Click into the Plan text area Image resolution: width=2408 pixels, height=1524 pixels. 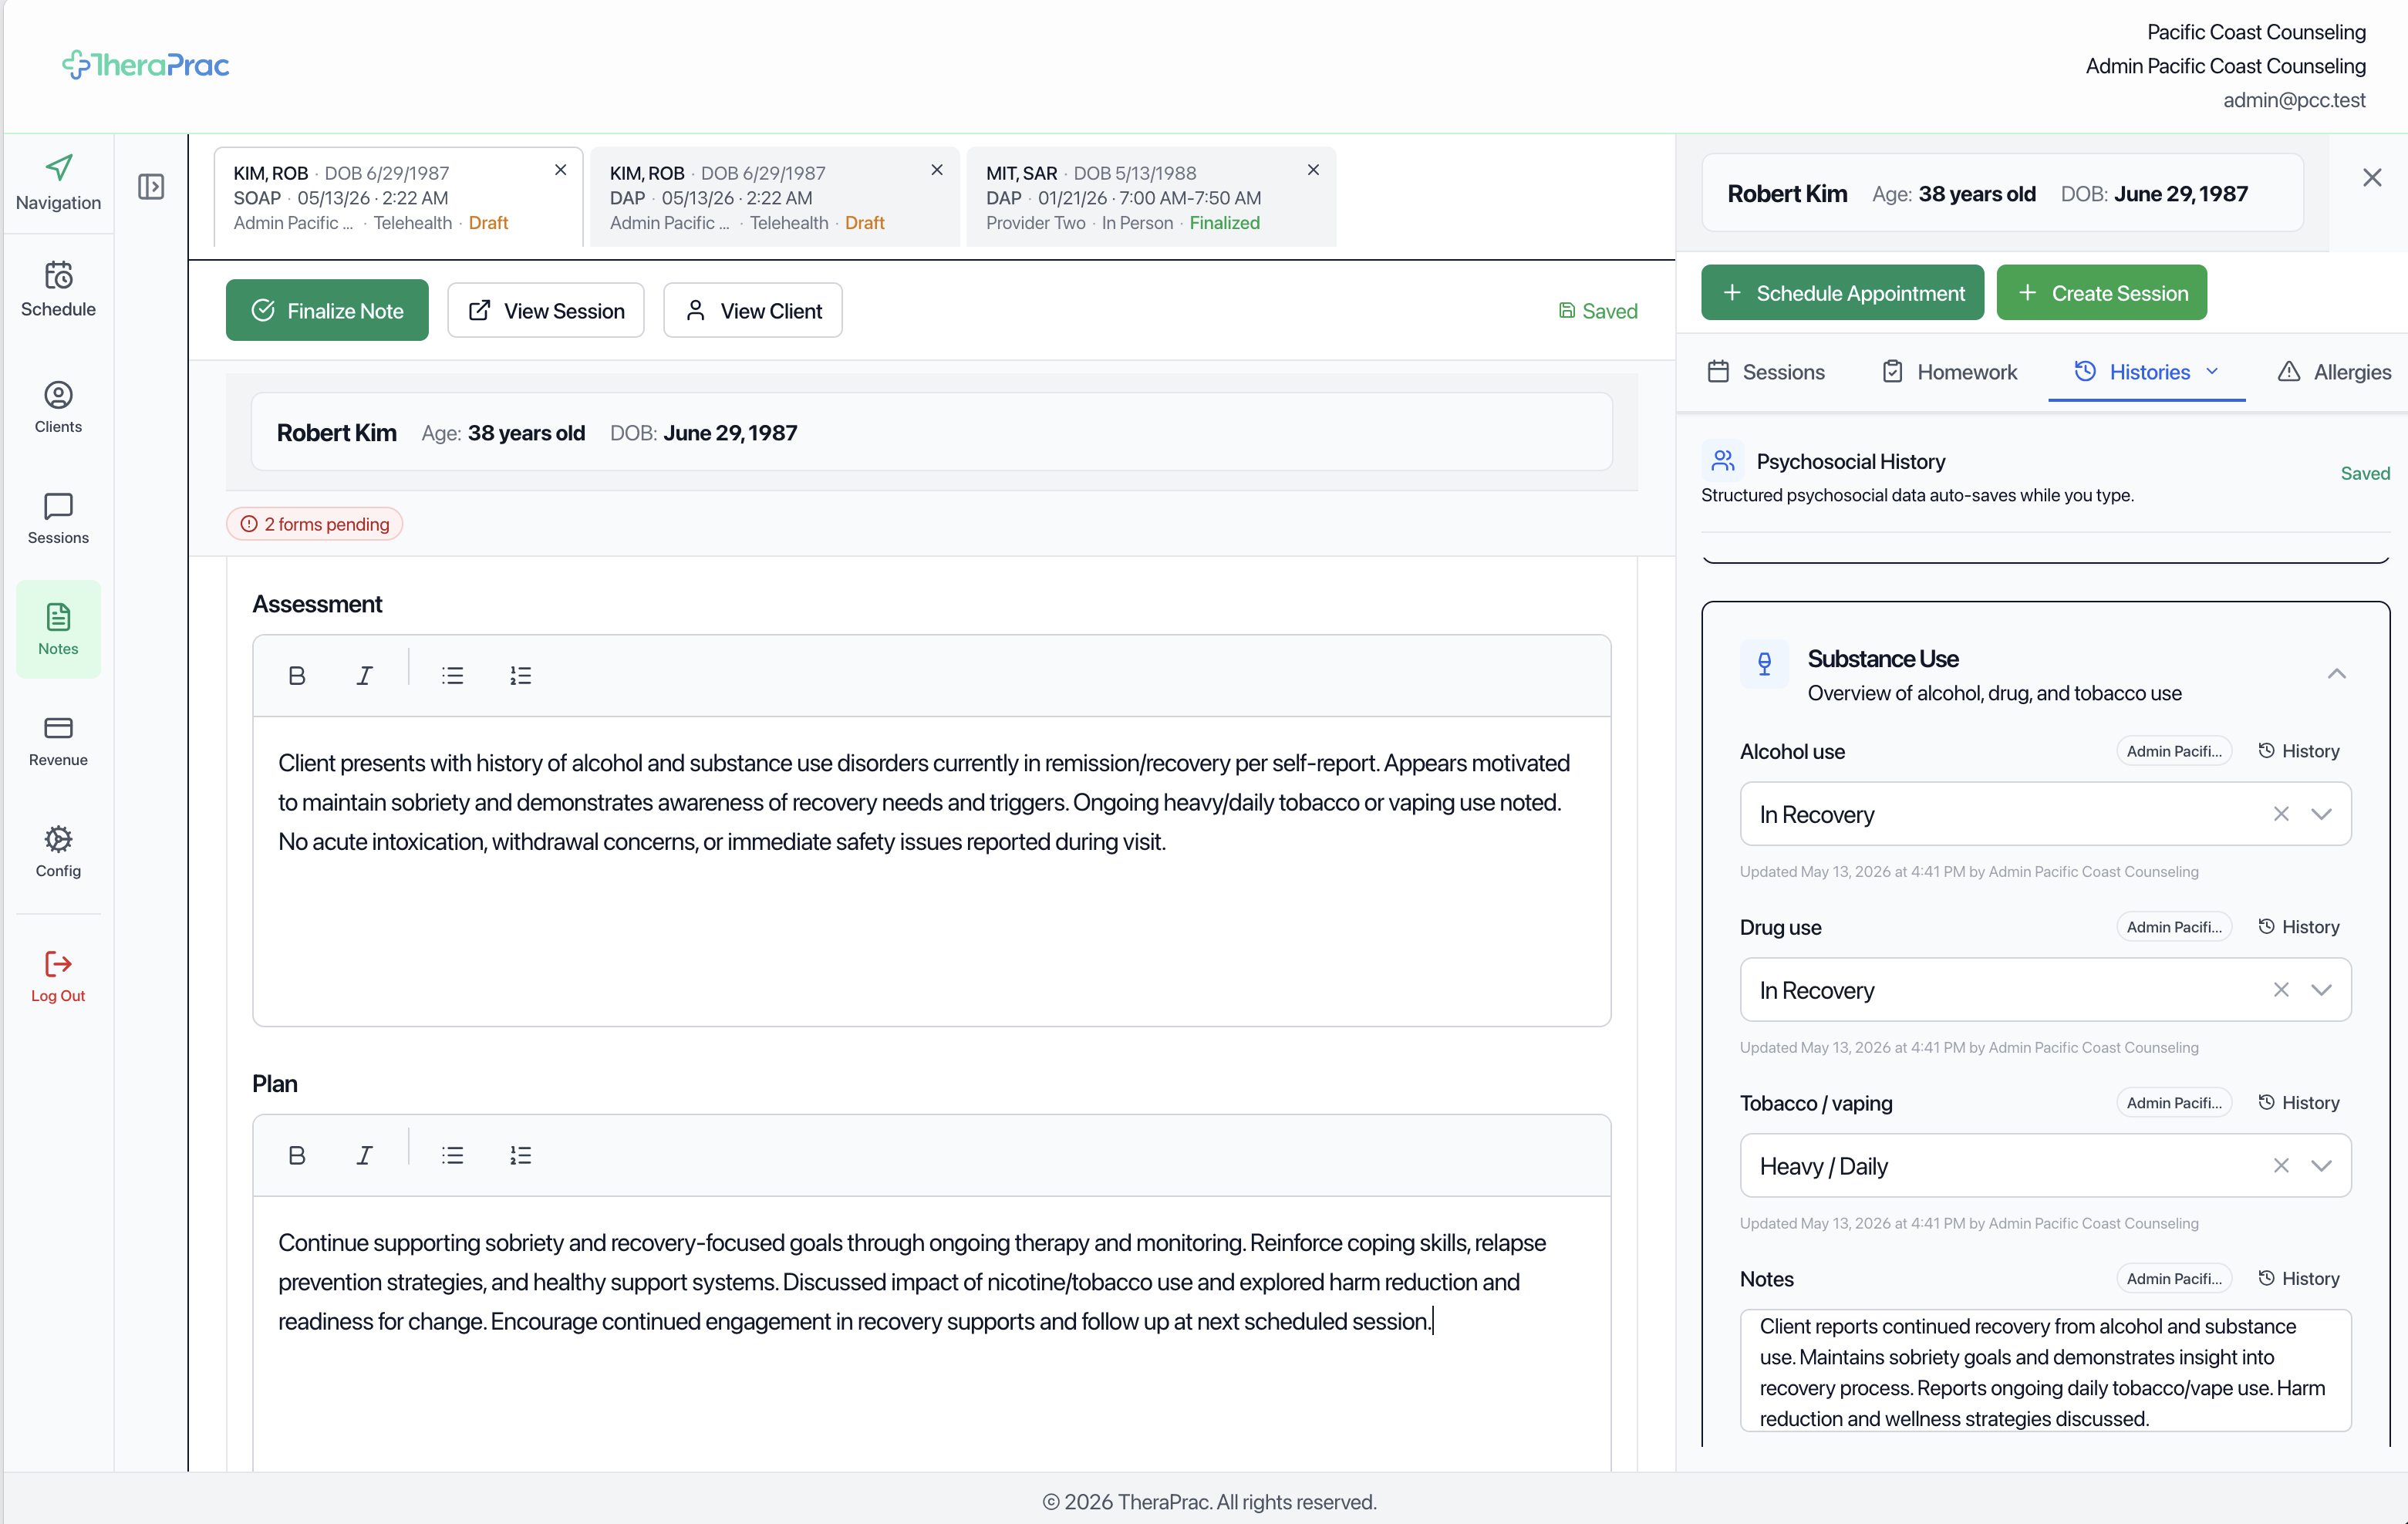pos(931,1334)
